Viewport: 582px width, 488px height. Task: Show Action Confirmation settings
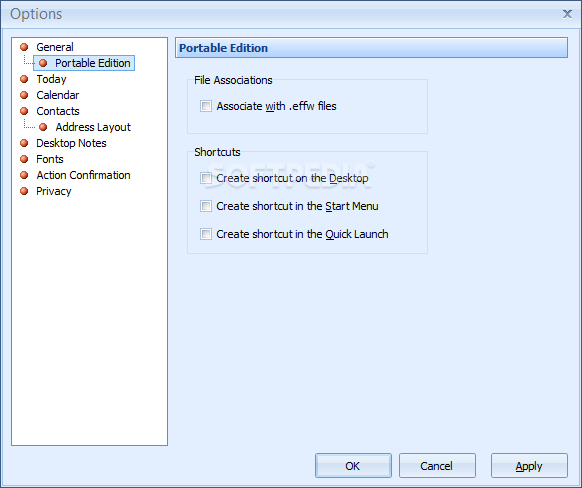coord(83,175)
